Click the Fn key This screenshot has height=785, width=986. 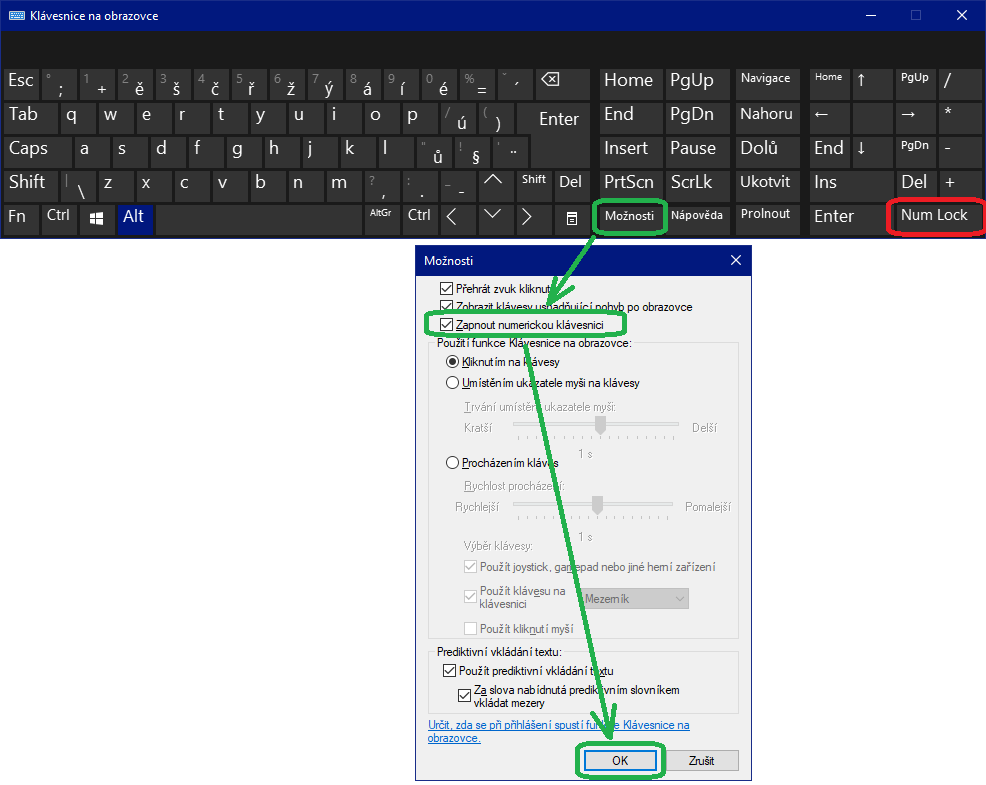click(x=21, y=219)
